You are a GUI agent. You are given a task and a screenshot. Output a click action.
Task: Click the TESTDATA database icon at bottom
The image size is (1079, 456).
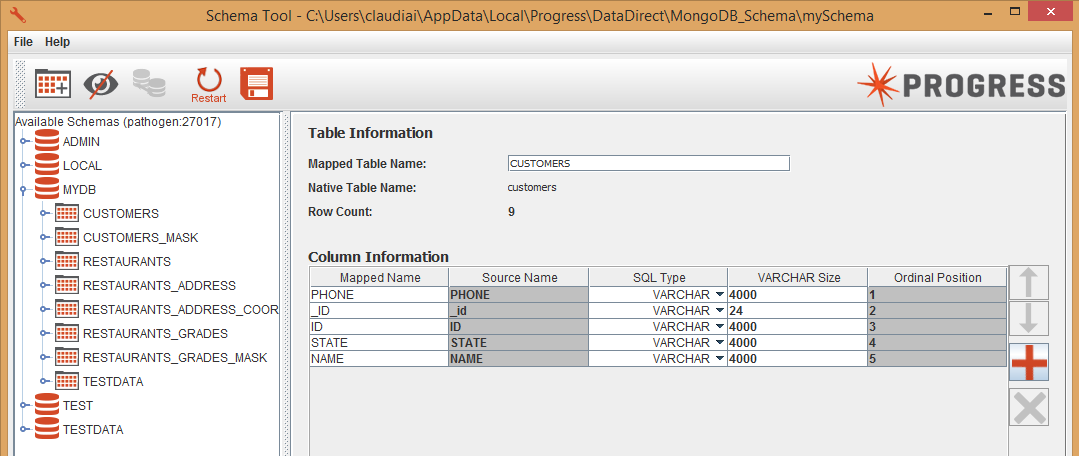tap(47, 429)
